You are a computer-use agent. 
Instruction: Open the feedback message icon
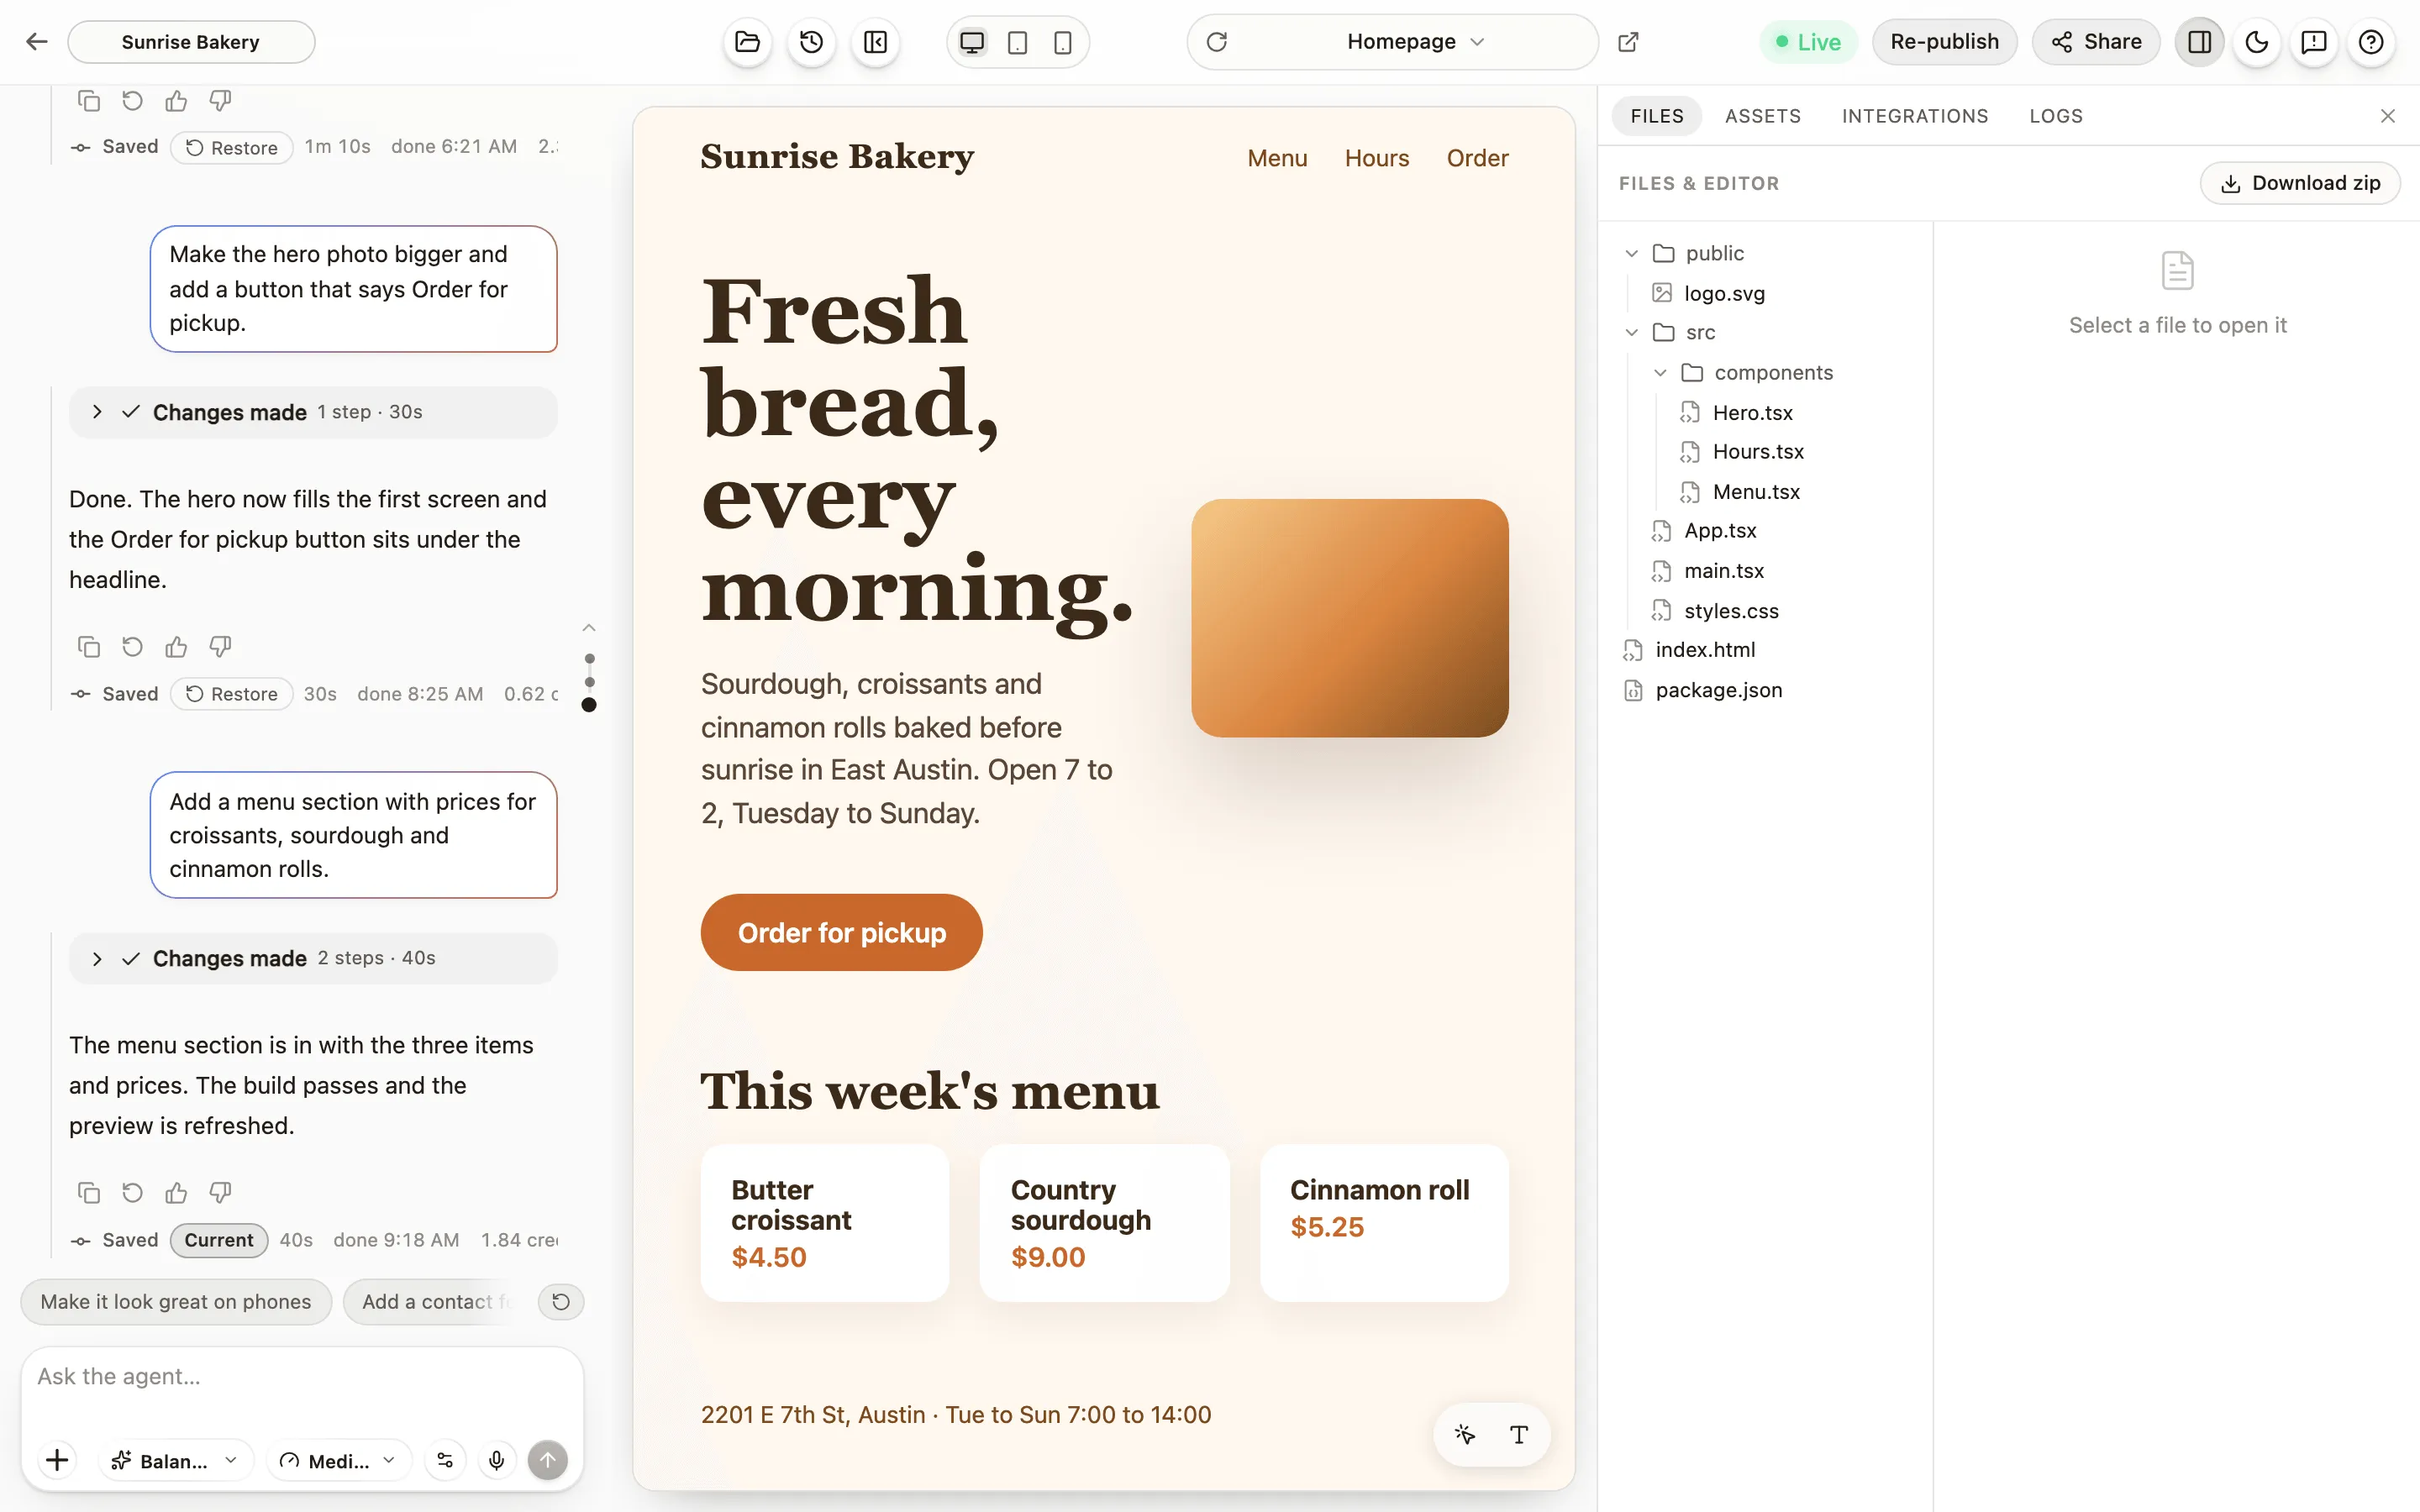coord(2314,42)
